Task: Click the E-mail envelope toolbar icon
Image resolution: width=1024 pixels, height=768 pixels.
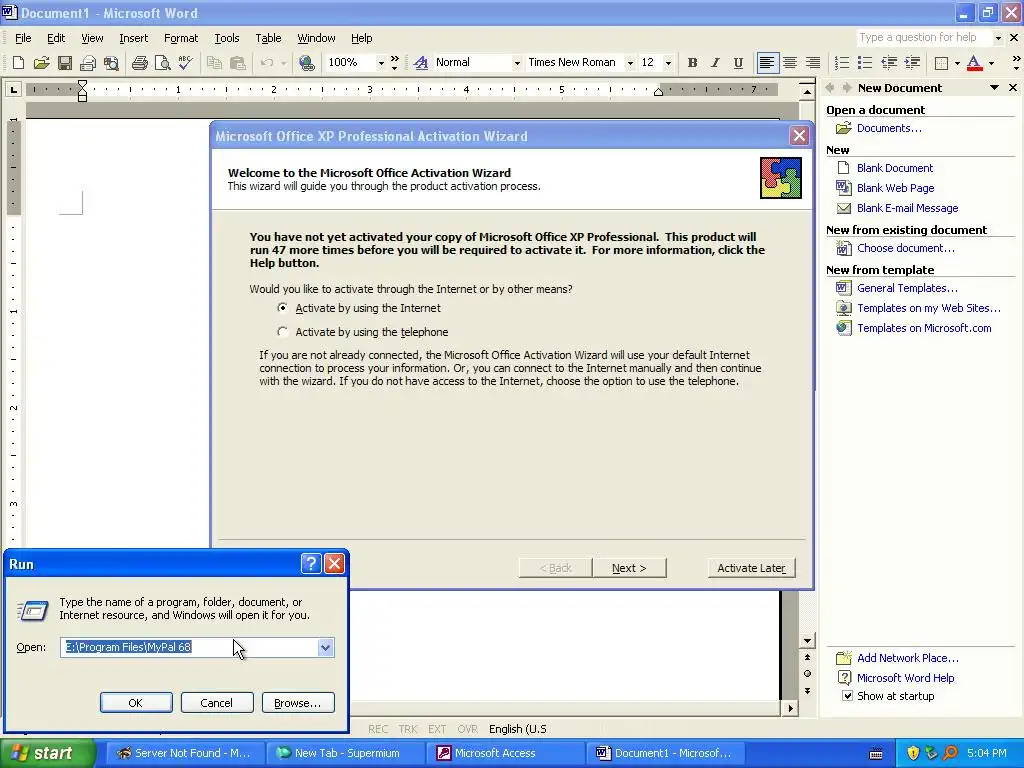Action: [88, 63]
